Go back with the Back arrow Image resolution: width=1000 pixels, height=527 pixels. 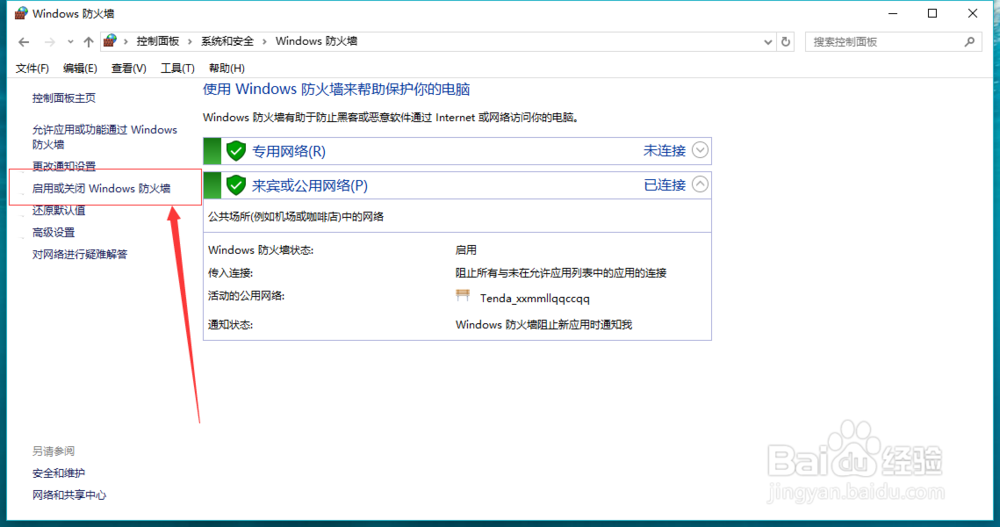coord(24,42)
